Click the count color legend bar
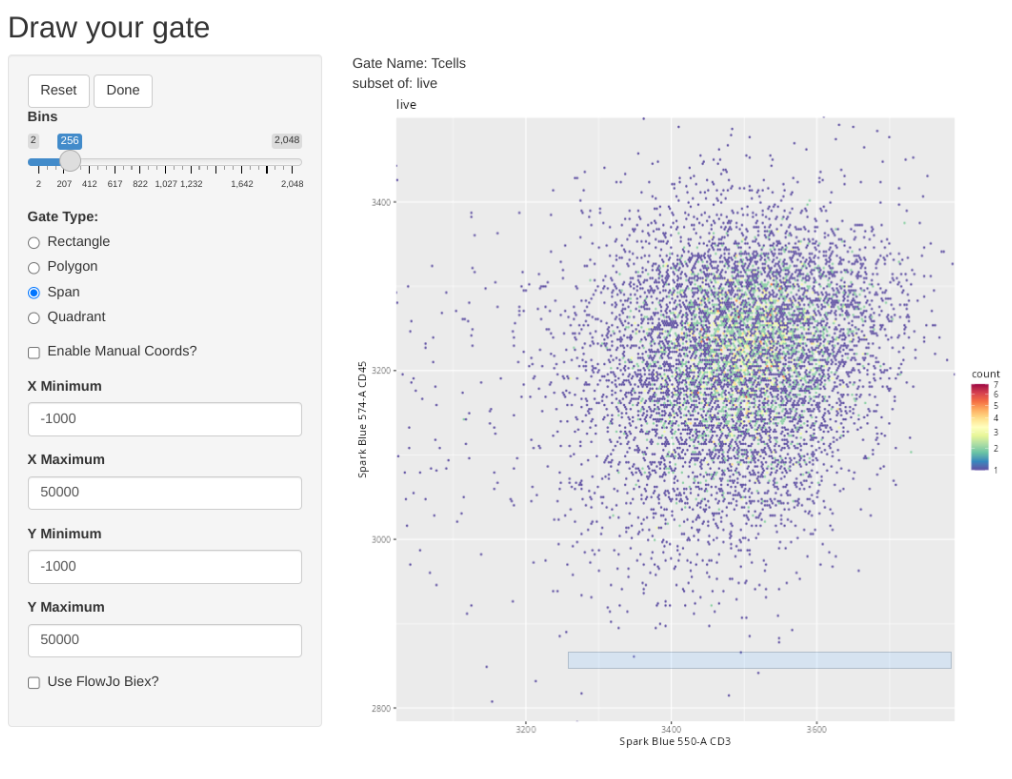 point(980,427)
